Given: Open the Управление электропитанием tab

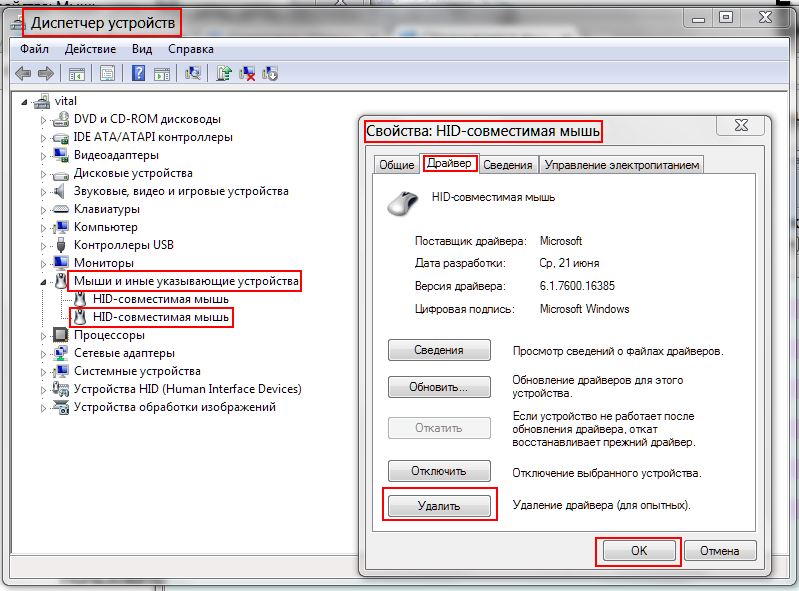Looking at the screenshot, I should (622, 165).
